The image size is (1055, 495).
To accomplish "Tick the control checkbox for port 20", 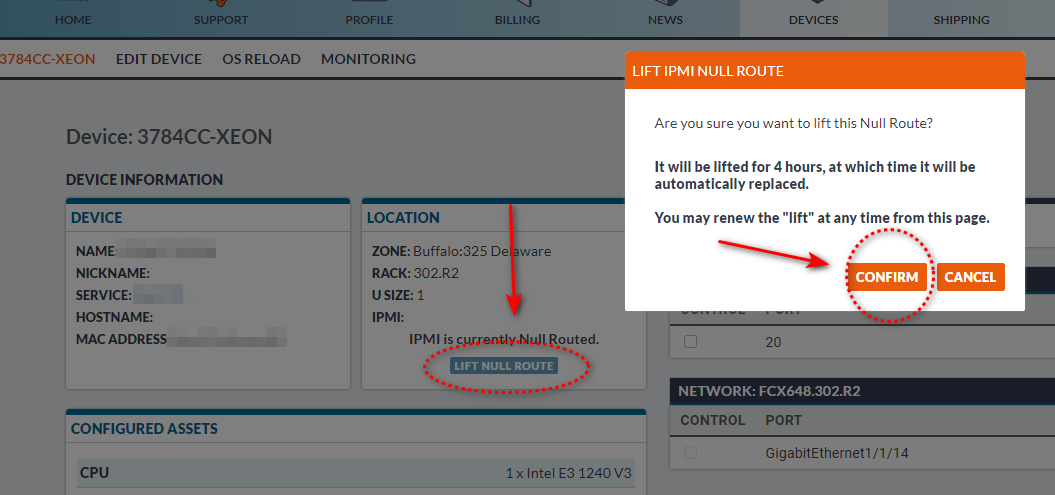I will point(689,342).
